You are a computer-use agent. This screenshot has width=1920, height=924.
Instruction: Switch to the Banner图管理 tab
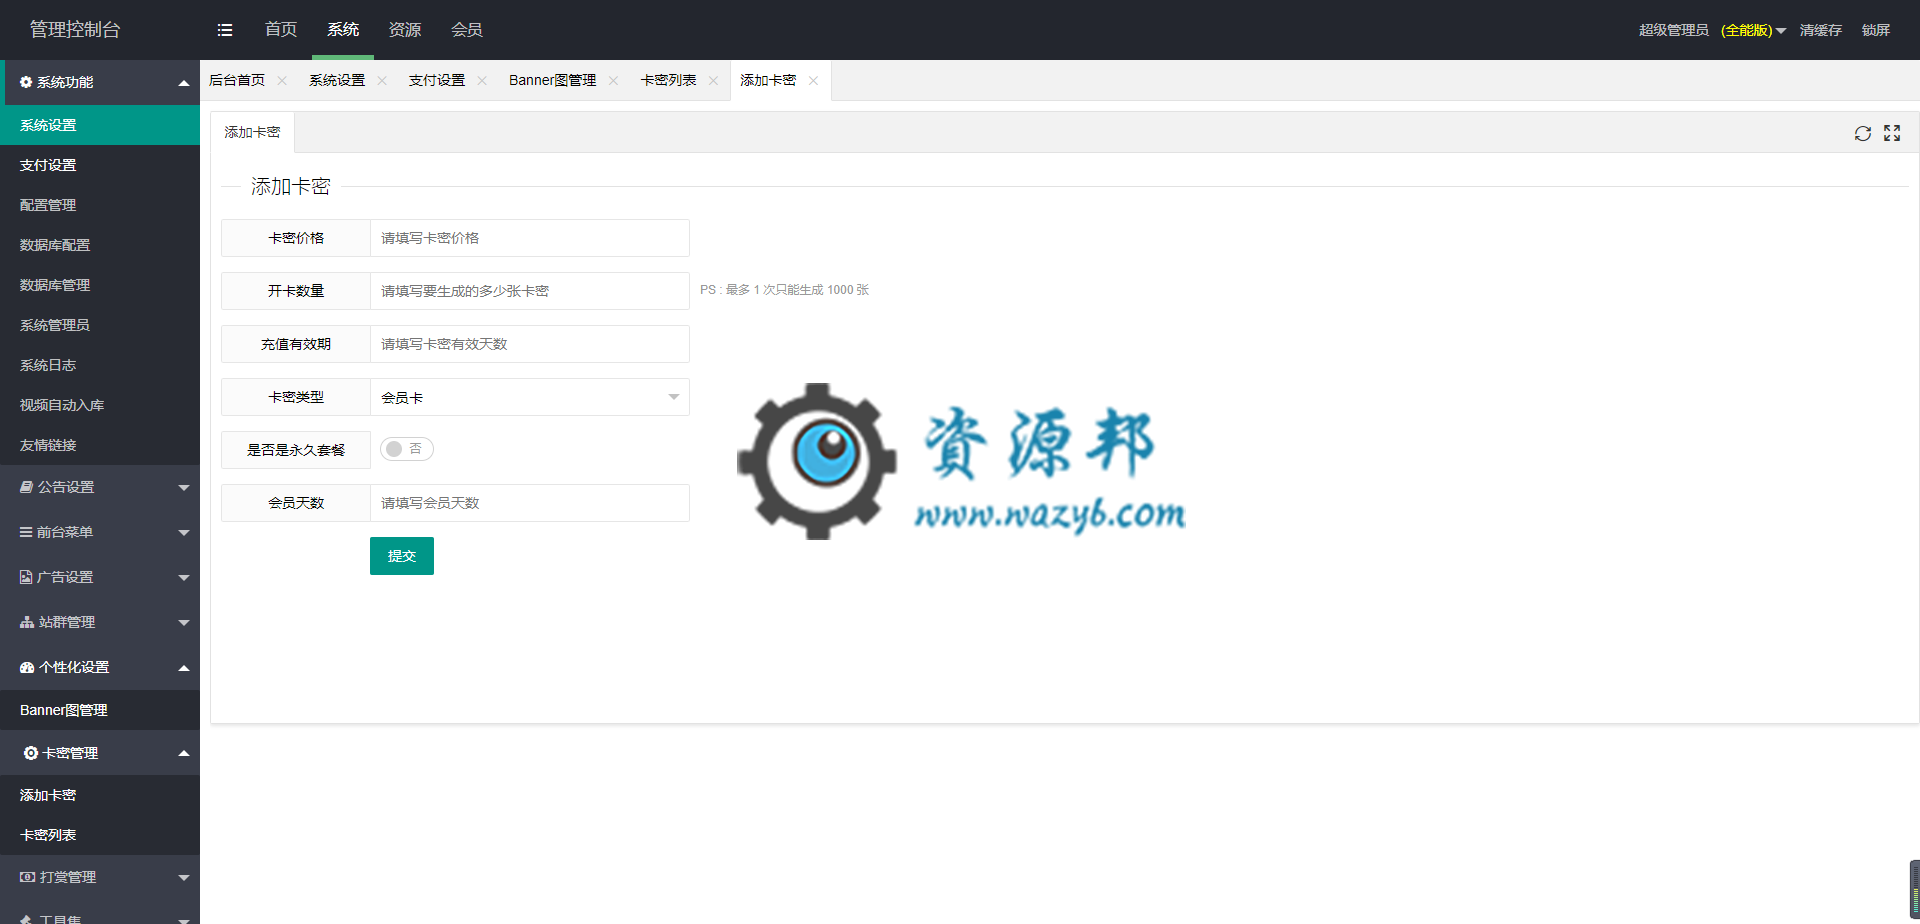click(552, 81)
